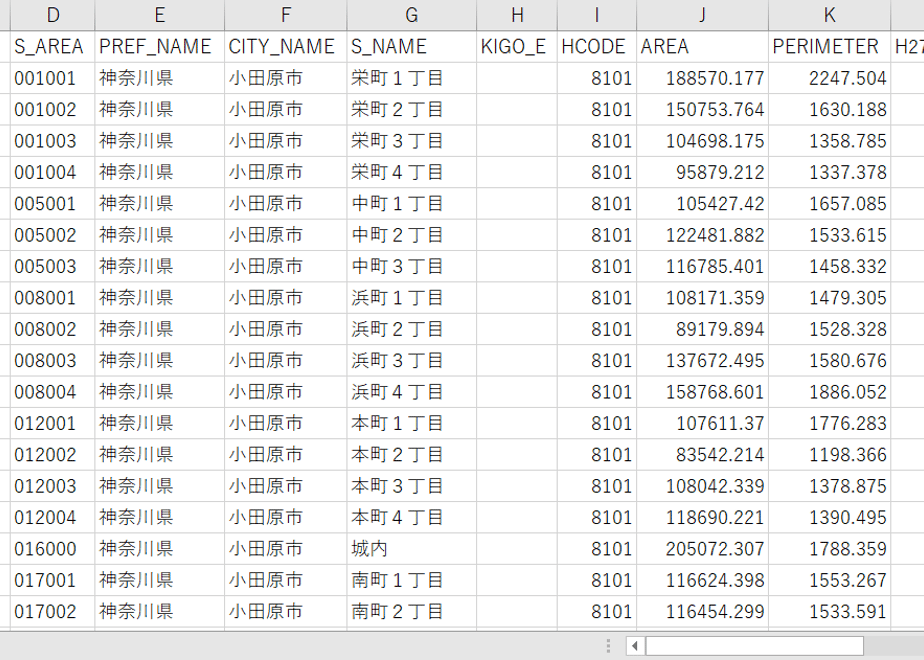The height and width of the screenshot is (660, 924).
Task: Click AREA value 107611.37
Action: (702, 423)
